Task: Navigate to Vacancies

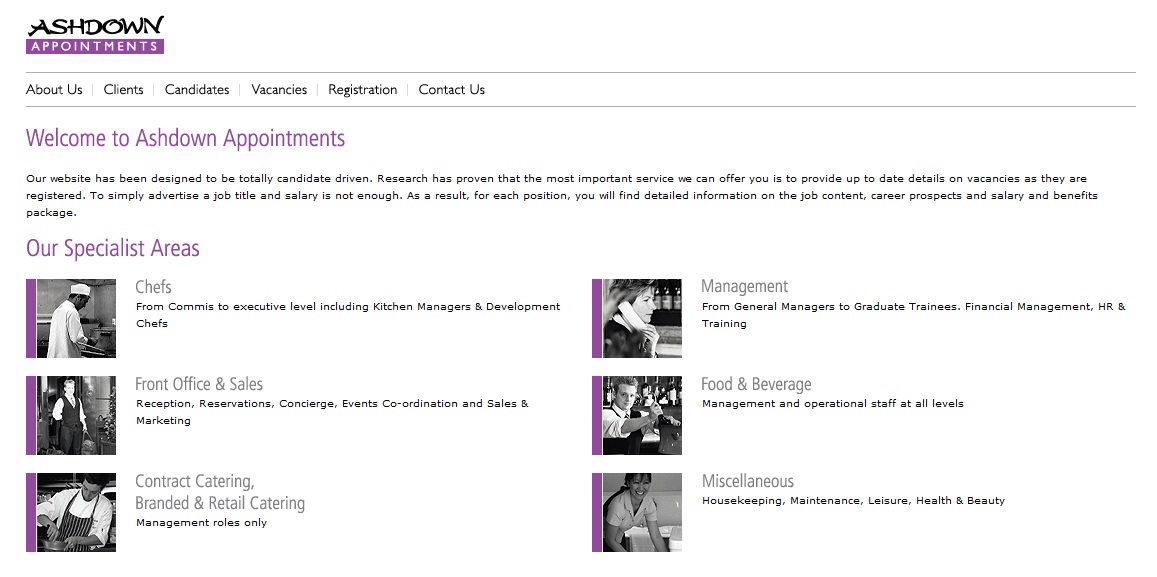Action: [x=279, y=90]
